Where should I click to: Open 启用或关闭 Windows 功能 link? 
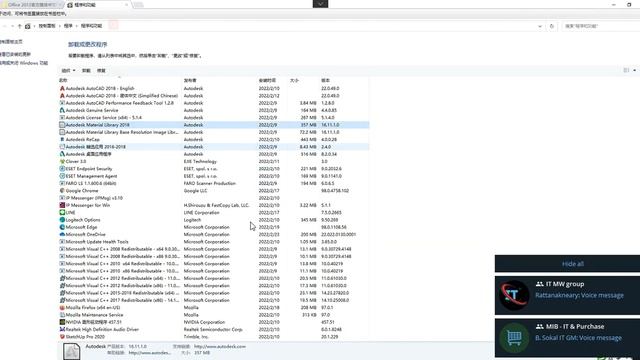point(24,63)
